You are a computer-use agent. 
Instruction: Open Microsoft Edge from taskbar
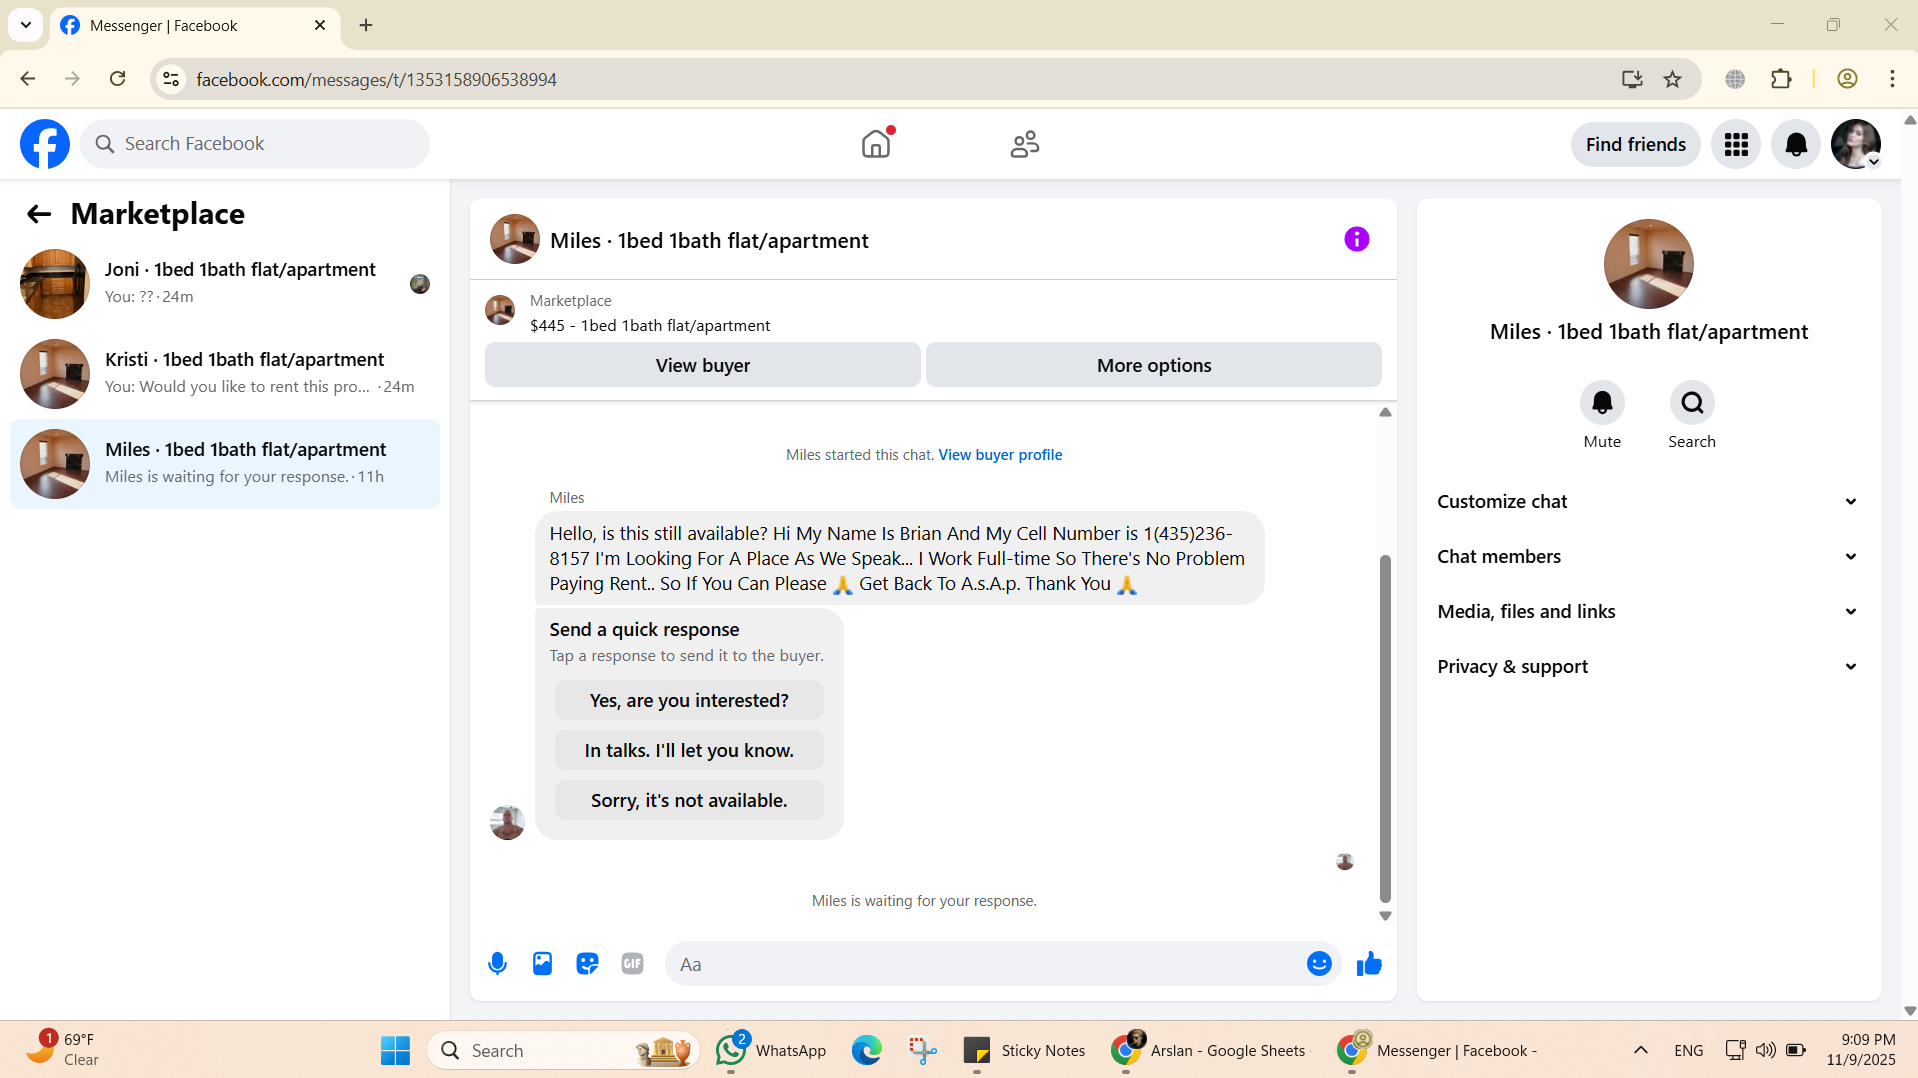coord(866,1051)
